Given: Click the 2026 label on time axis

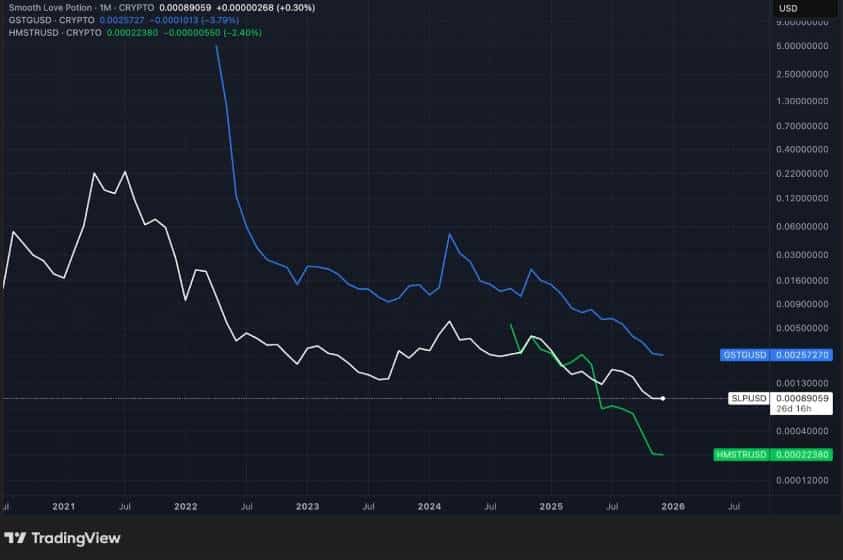Looking at the screenshot, I should click(672, 507).
